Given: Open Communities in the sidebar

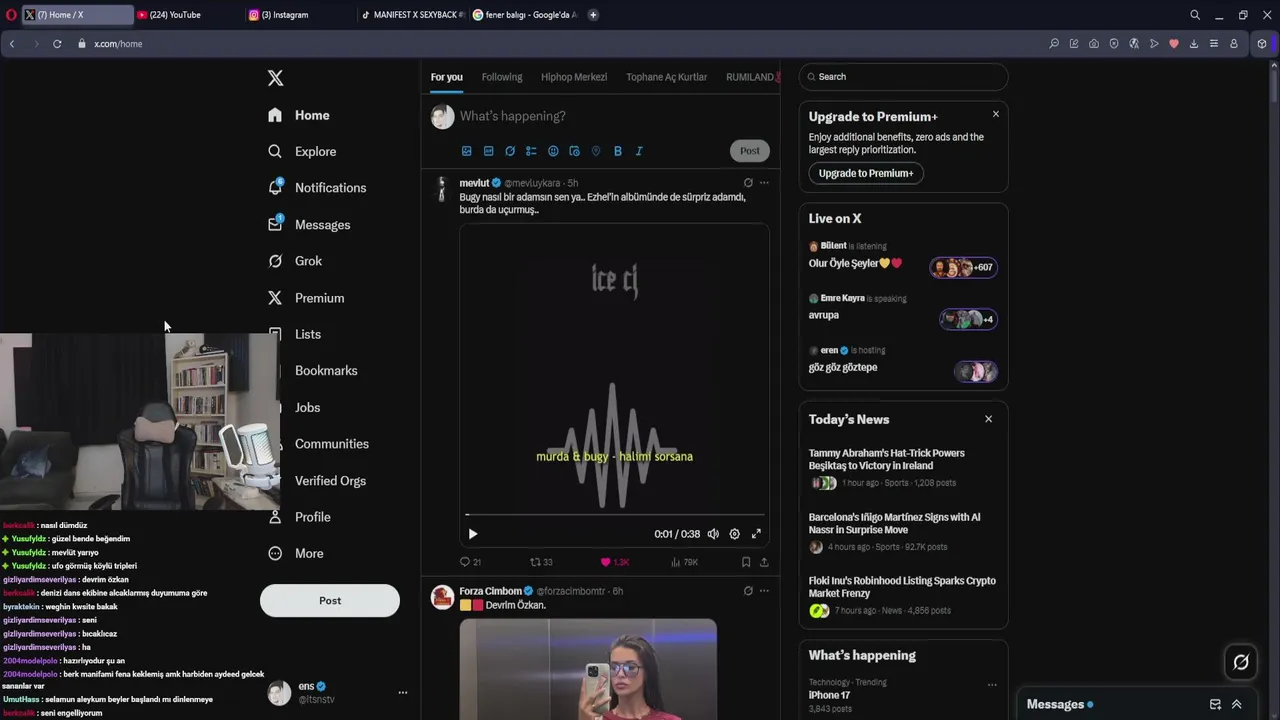Looking at the screenshot, I should click(331, 444).
